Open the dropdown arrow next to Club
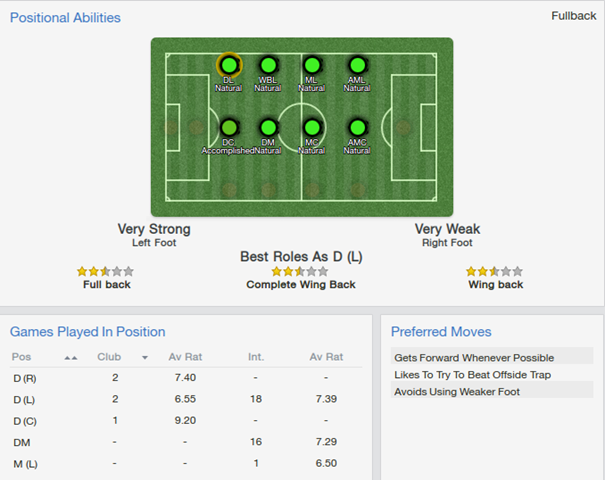The width and height of the screenshot is (605, 480). 144,357
